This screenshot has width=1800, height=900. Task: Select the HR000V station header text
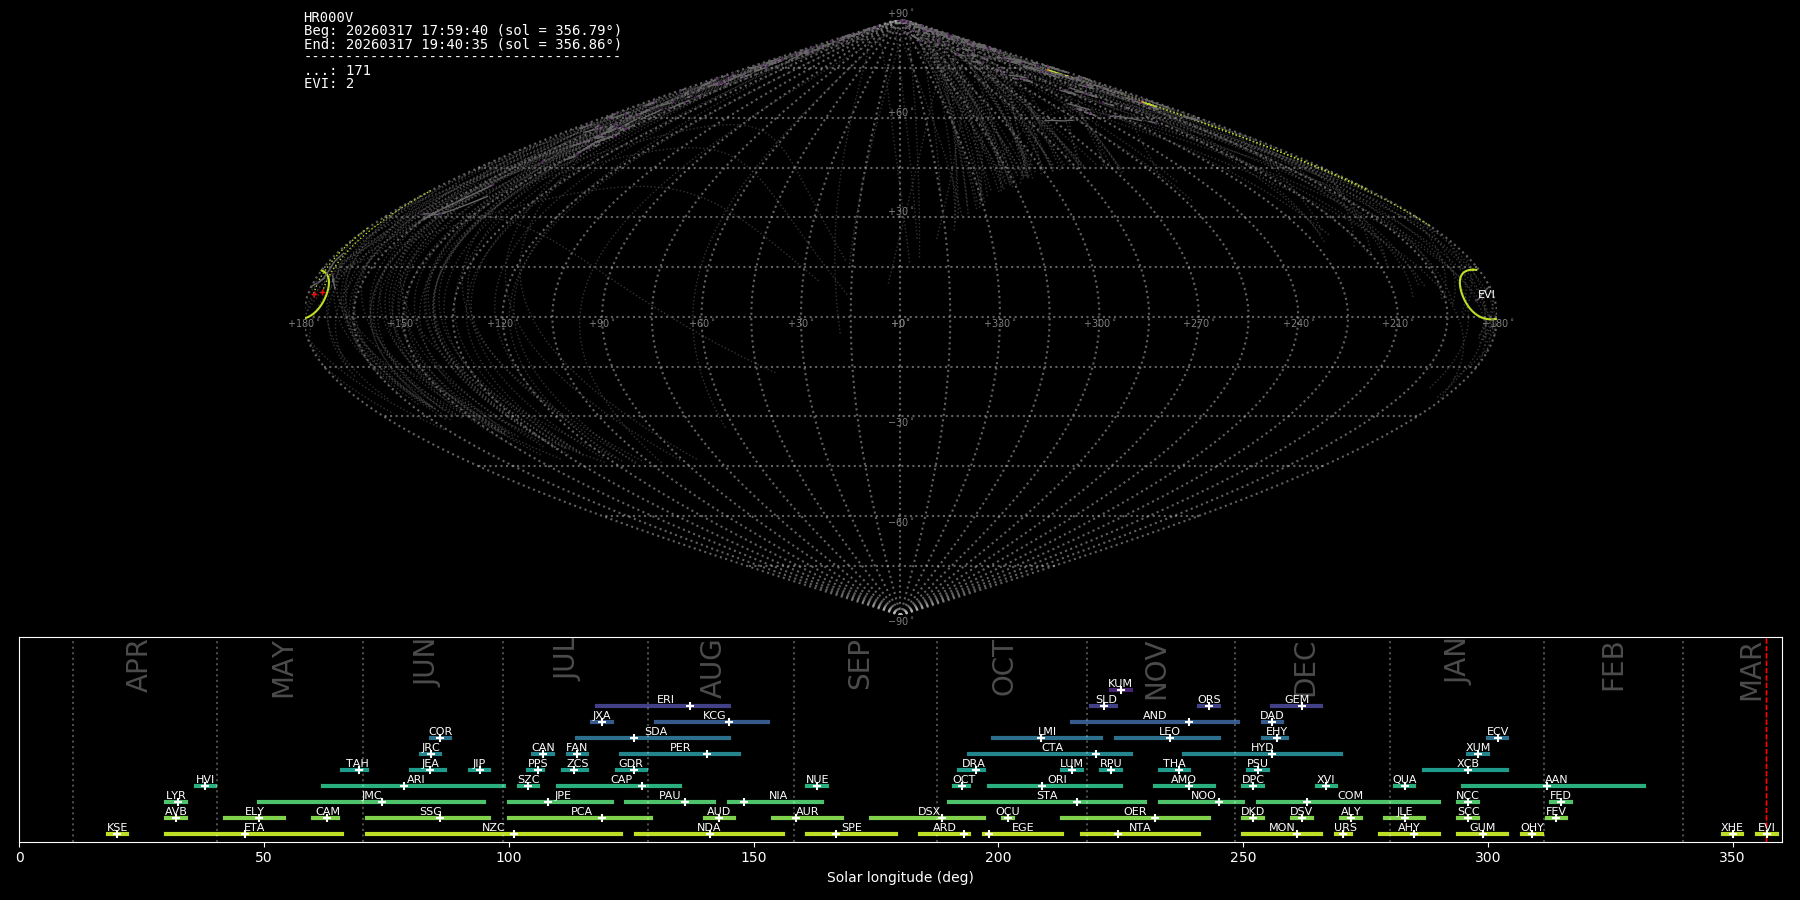click(328, 18)
